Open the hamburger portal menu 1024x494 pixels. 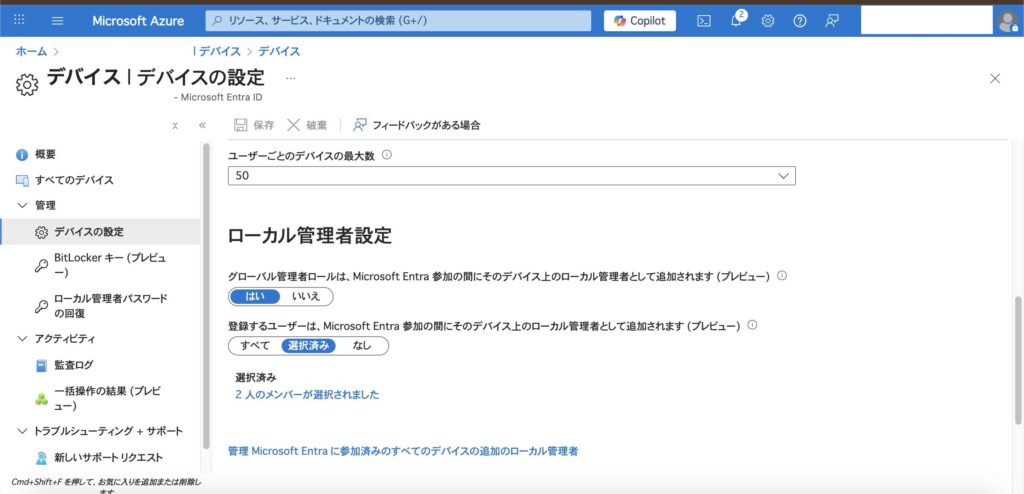[x=57, y=20]
